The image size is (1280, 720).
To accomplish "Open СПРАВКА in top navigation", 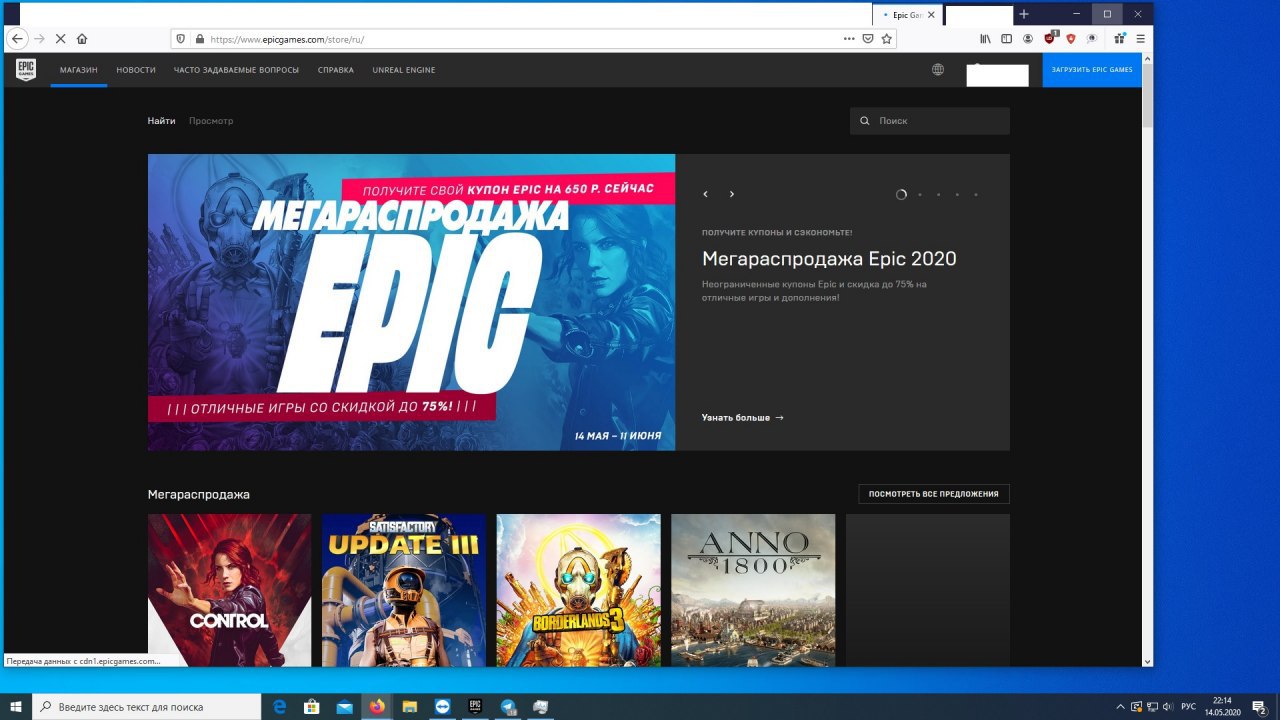I will tap(336, 70).
